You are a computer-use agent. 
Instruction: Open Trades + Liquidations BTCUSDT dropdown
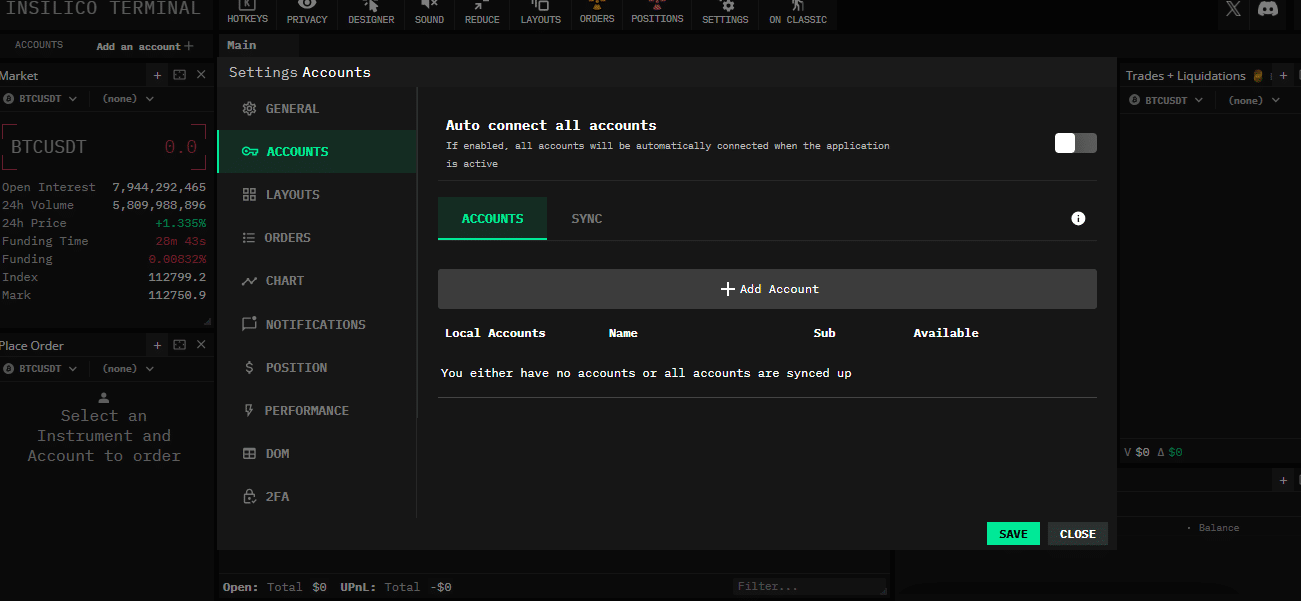(x=1166, y=101)
